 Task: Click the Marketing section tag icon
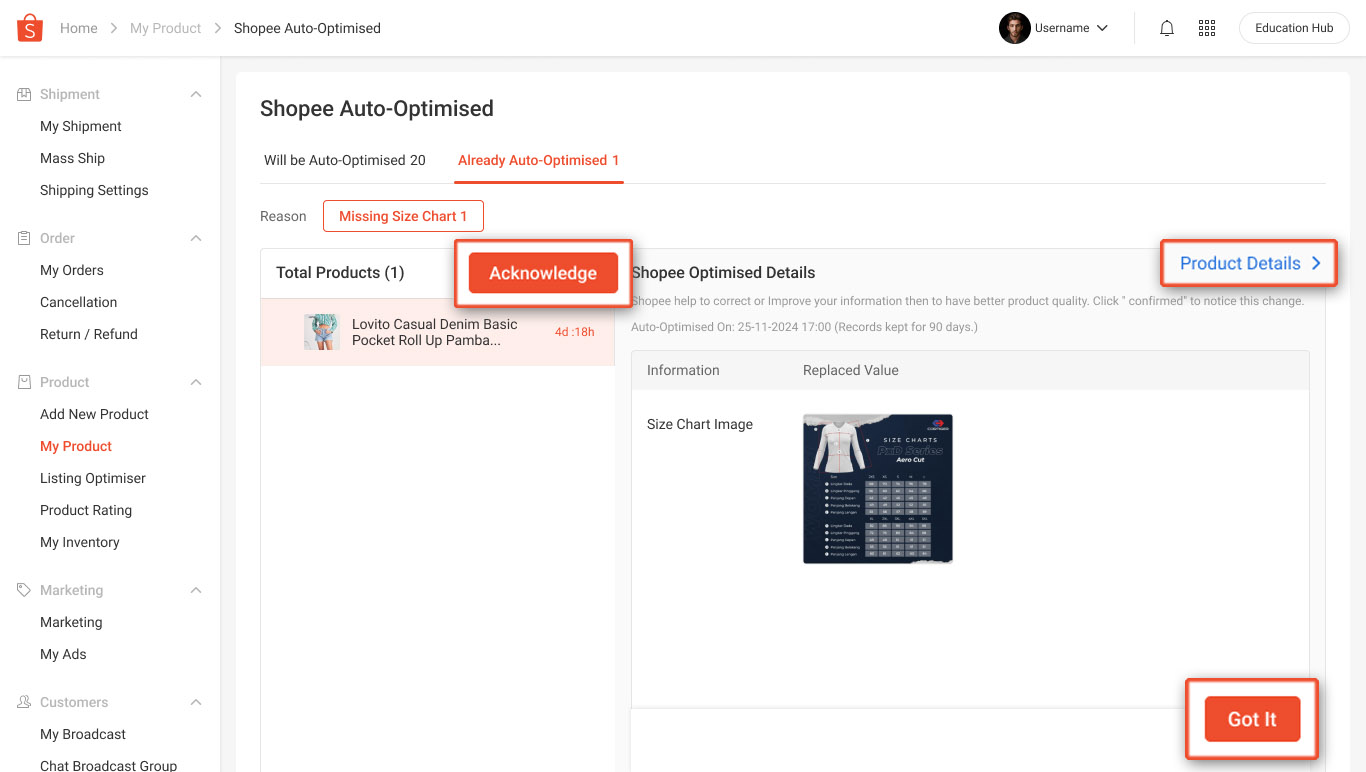[x=24, y=590]
